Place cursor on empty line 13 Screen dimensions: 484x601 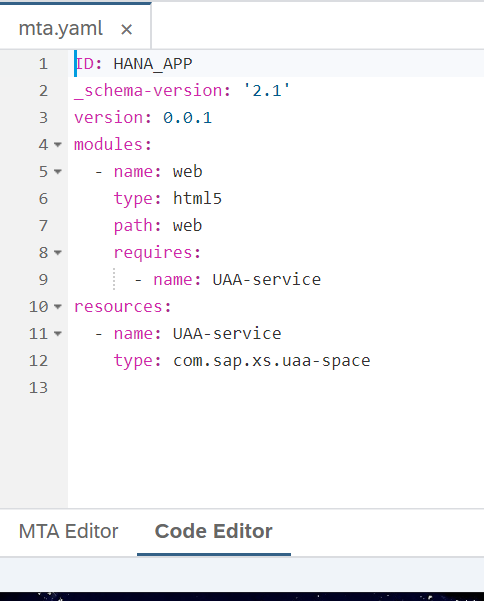[x=276, y=388]
